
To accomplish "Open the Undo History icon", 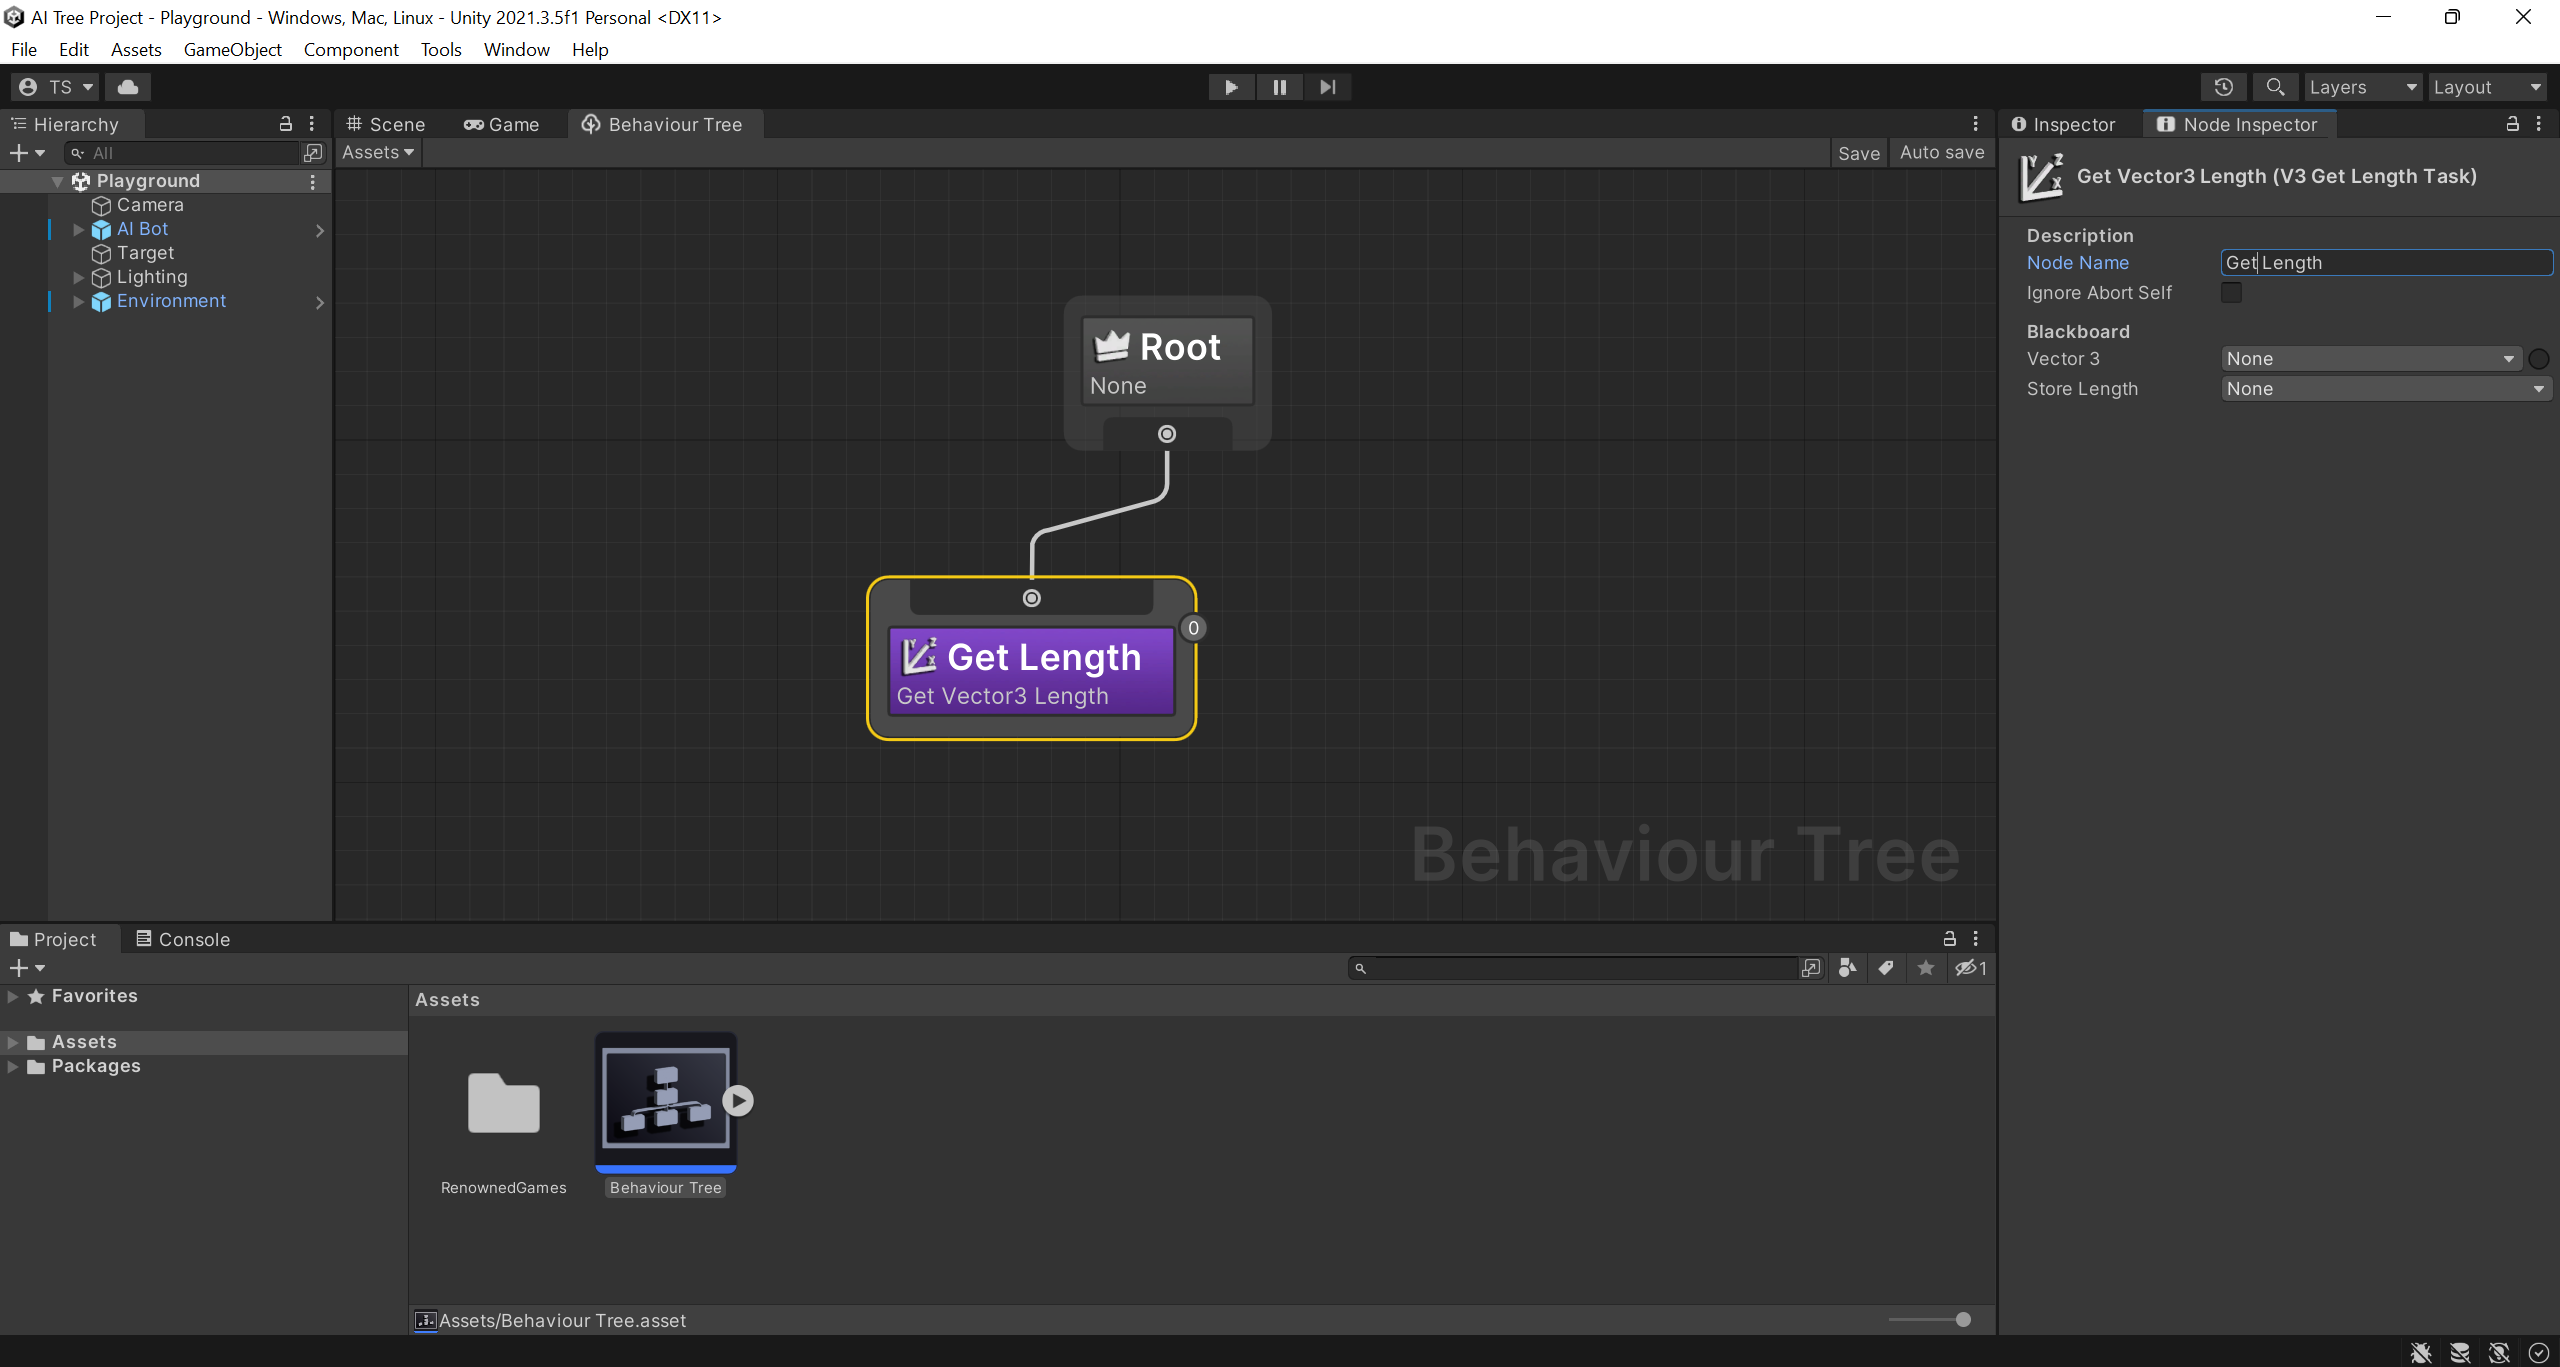I will (2223, 87).
